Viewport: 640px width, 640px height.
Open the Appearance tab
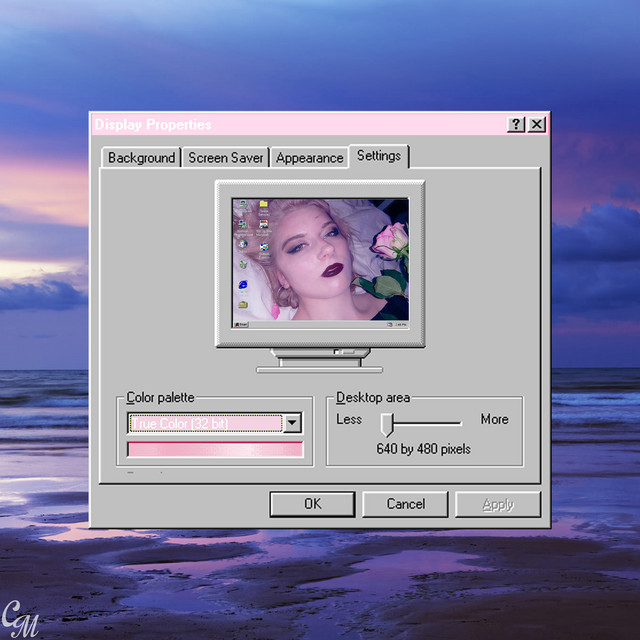[309, 158]
